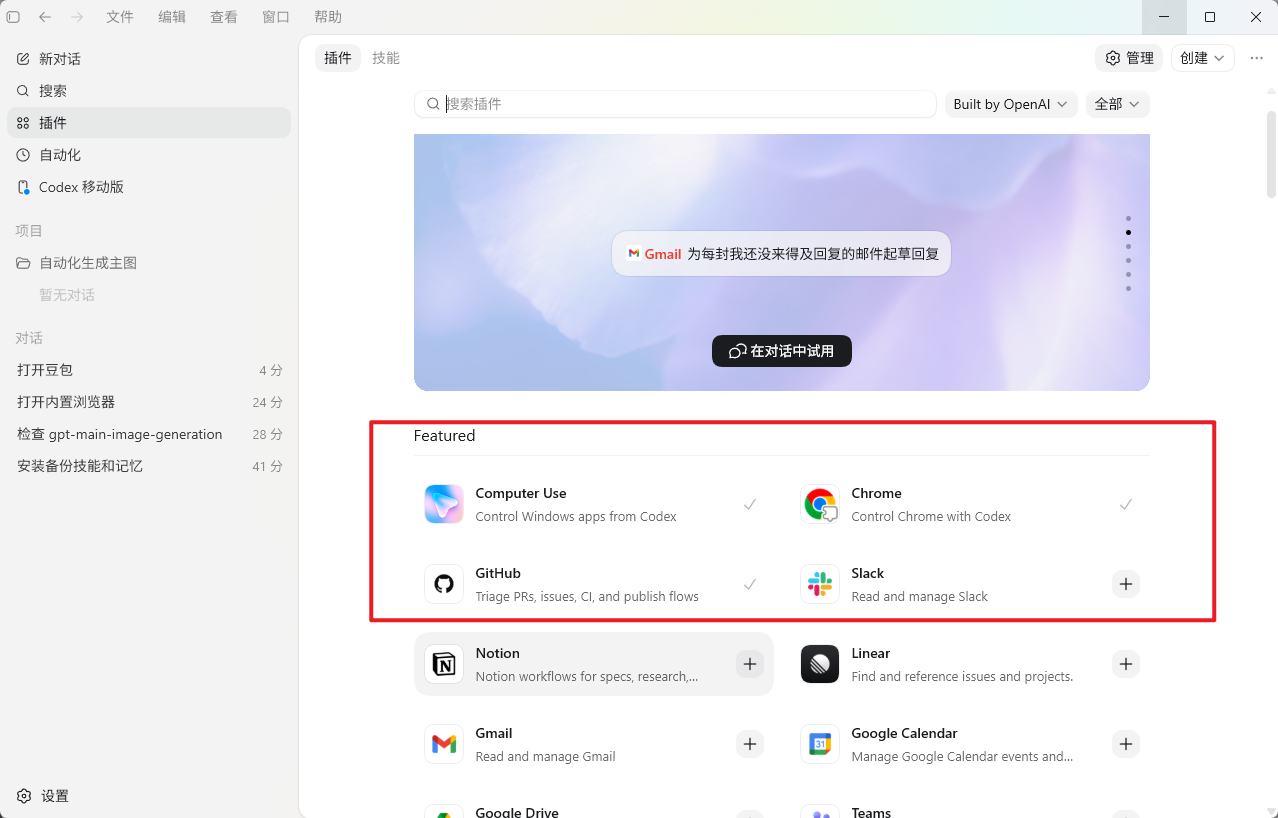The width and height of the screenshot is (1278, 818).
Task: Open the gpt-main-image-generation conversation
Action: [149, 434]
